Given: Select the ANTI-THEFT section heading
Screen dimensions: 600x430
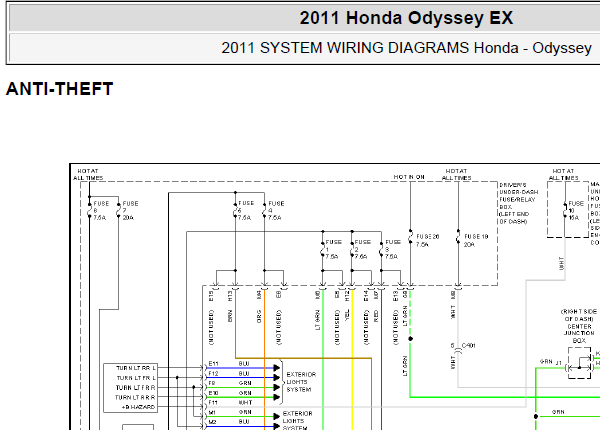Looking at the screenshot, I should [x=59, y=89].
